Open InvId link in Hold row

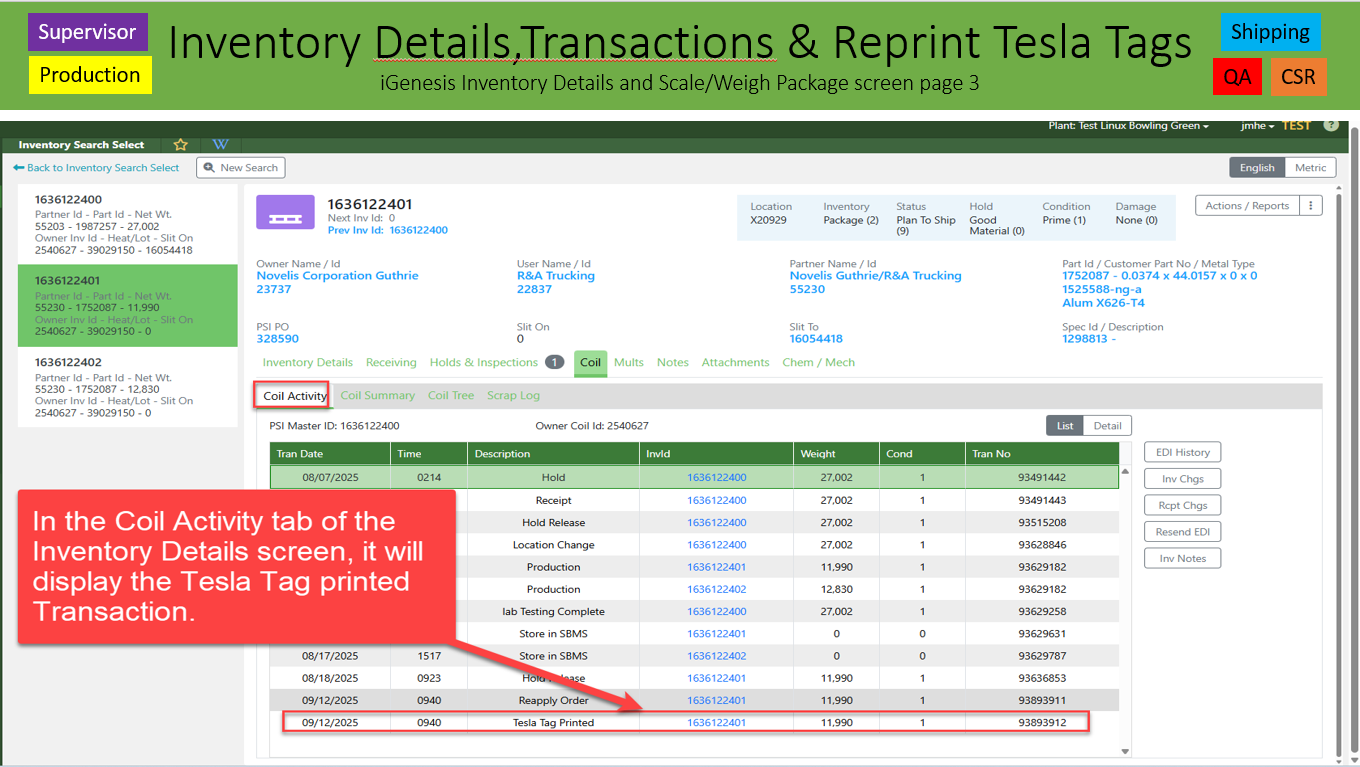[x=716, y=478]
